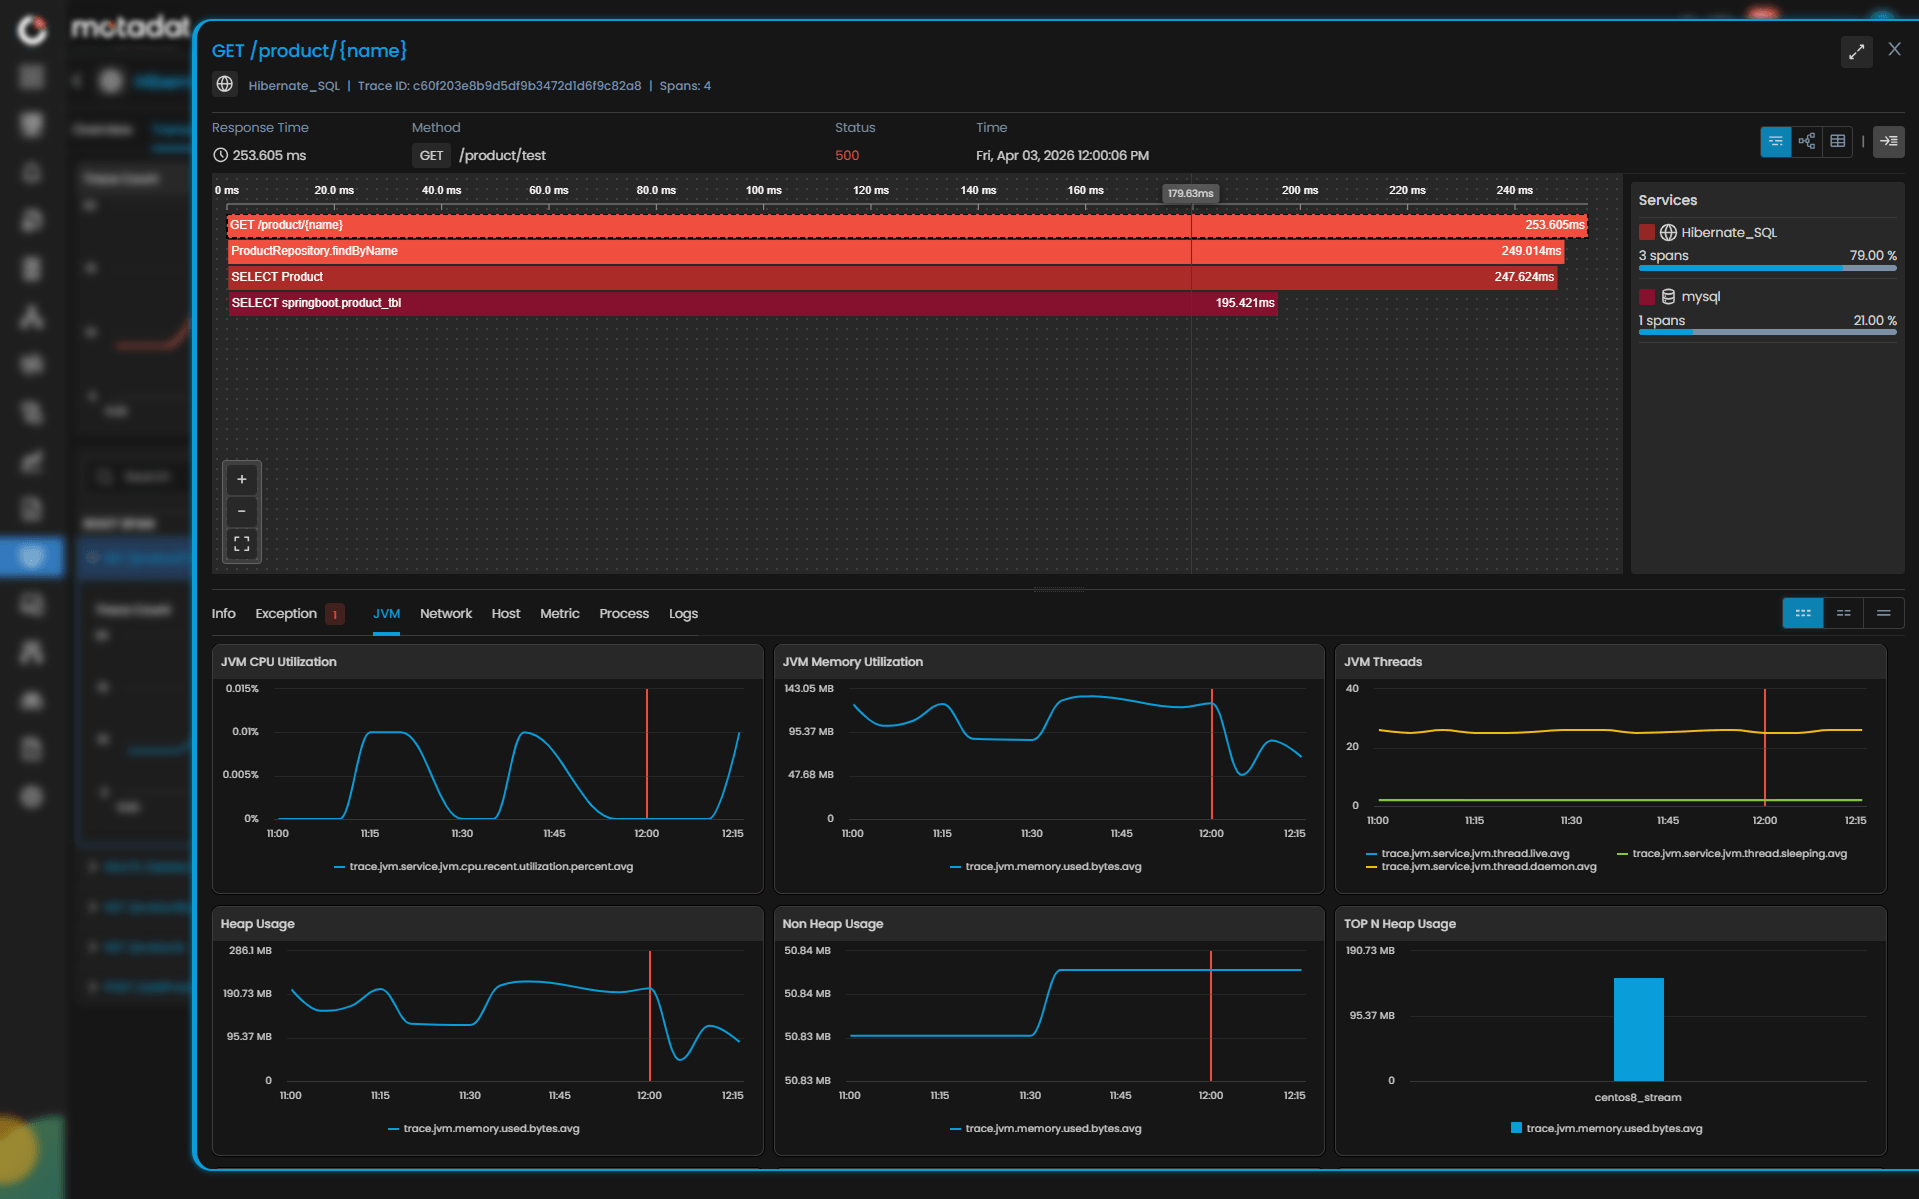Fit the waterfall to screen using the frame icon
This screenshot has height=1199, width=1919.
tap(241, 543)
